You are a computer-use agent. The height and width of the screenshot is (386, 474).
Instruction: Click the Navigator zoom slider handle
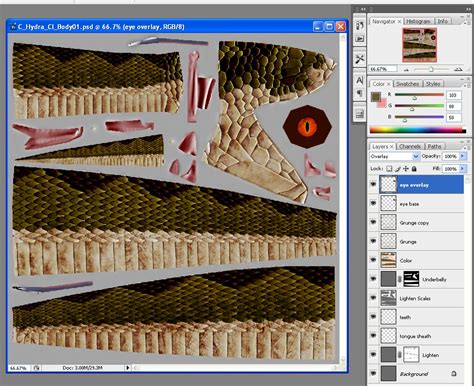point(431,69)
